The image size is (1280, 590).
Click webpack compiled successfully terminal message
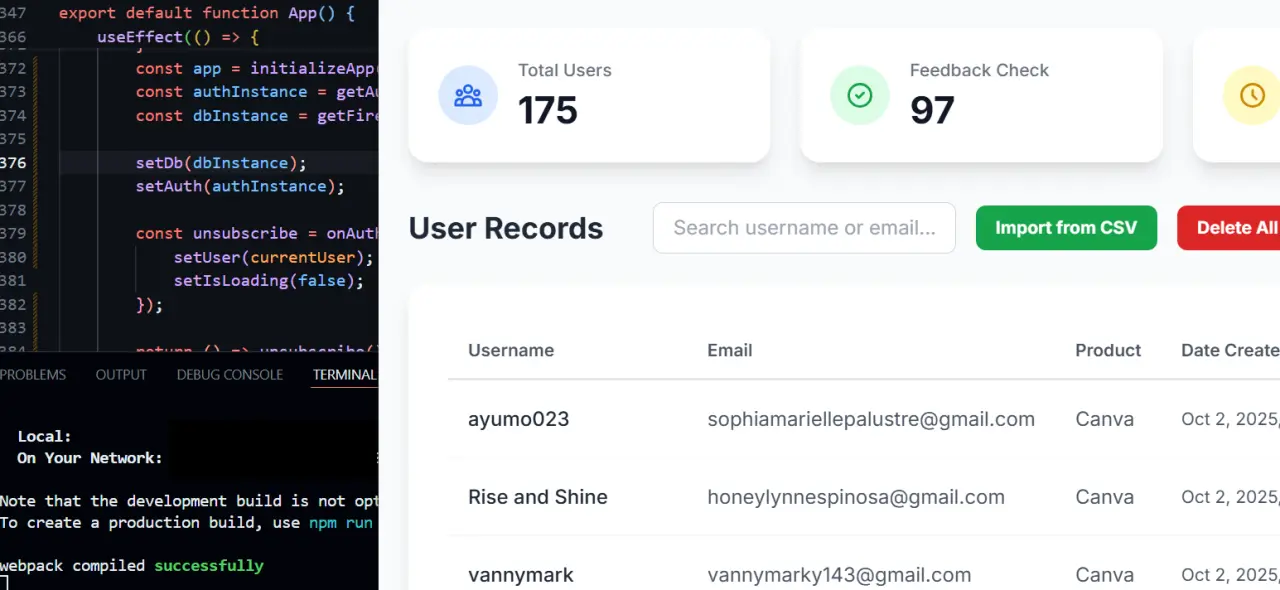(x=132, y=565)
